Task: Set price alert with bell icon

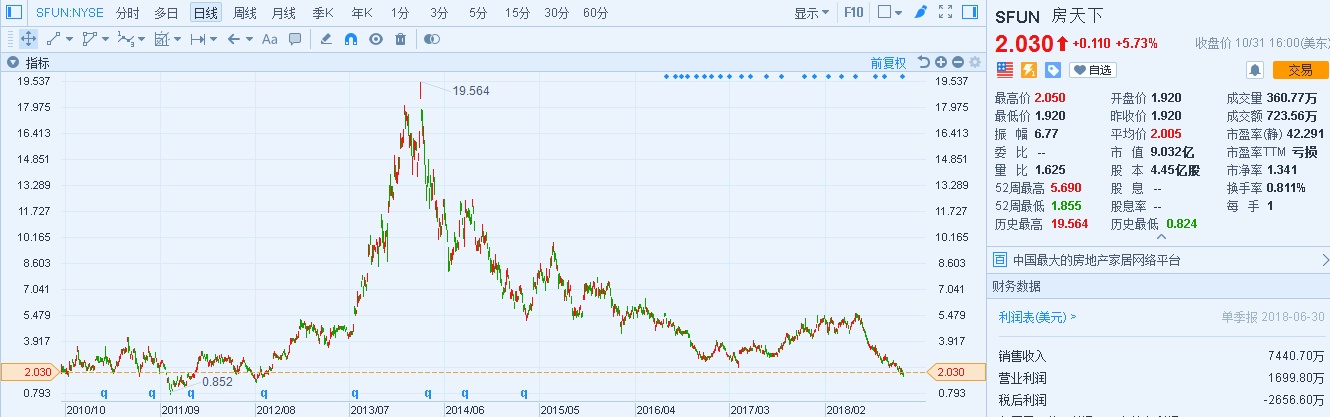Action: [x=1254, y=69]
